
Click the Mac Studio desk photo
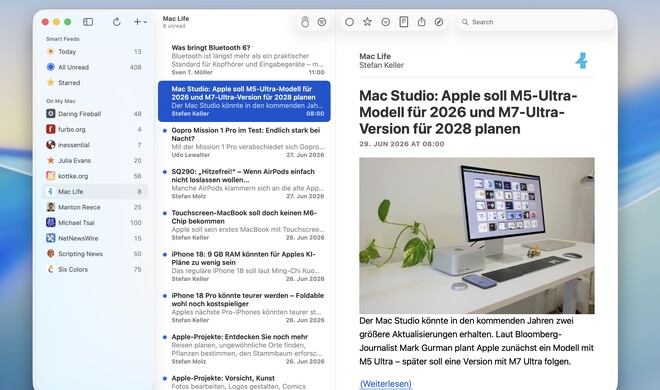(477, 236)
